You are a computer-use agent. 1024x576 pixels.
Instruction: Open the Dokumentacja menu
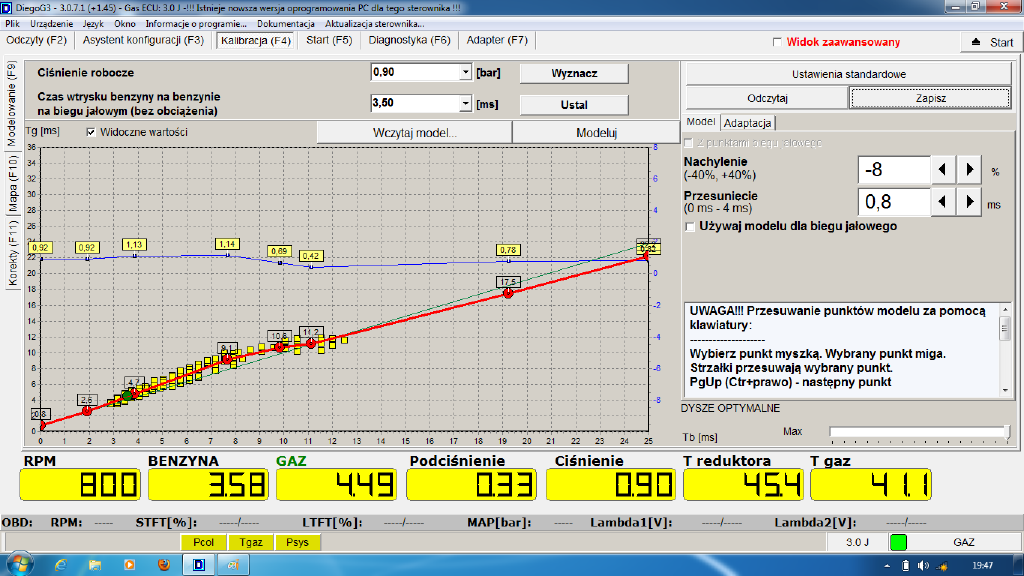[286, 24]
